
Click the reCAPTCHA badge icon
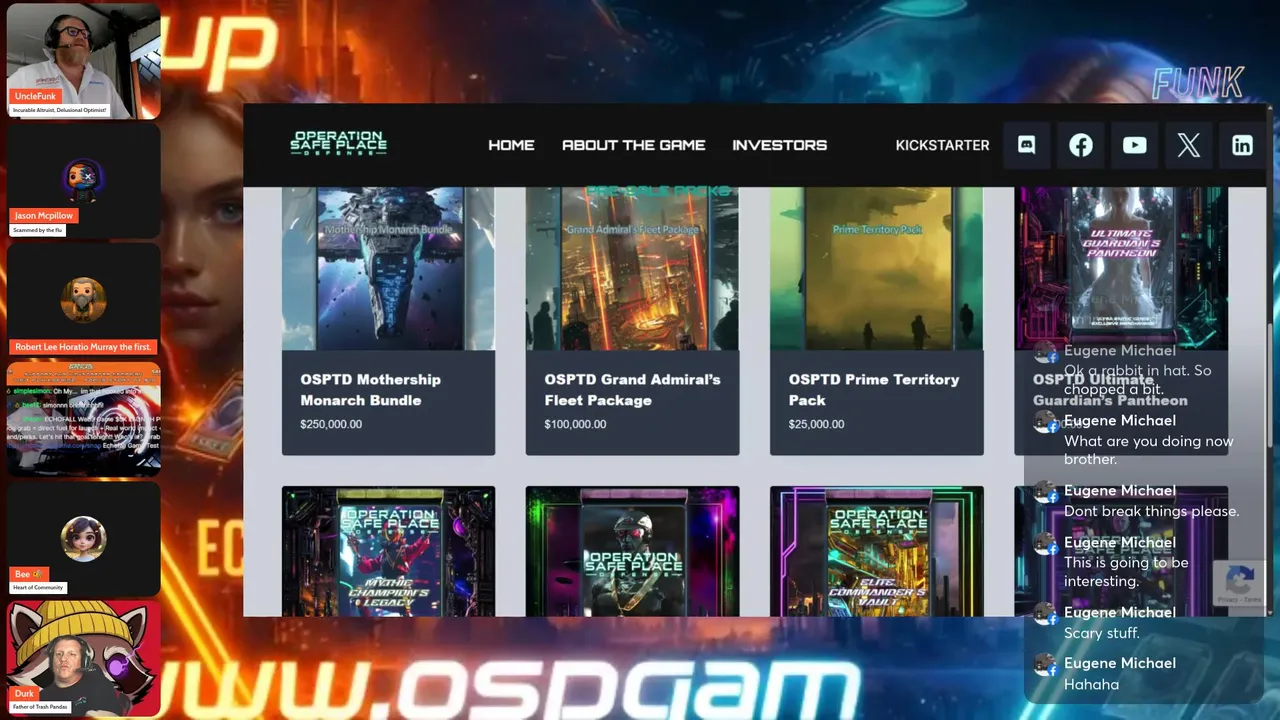tap(1240, 583)
